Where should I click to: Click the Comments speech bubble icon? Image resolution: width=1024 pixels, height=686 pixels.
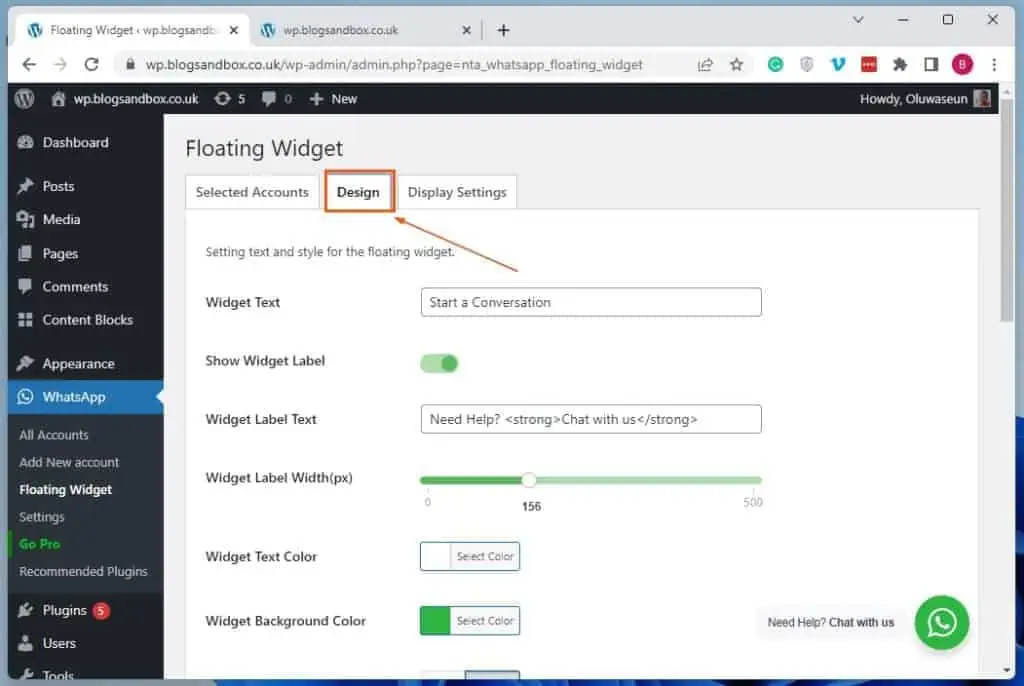click(24, 287)
